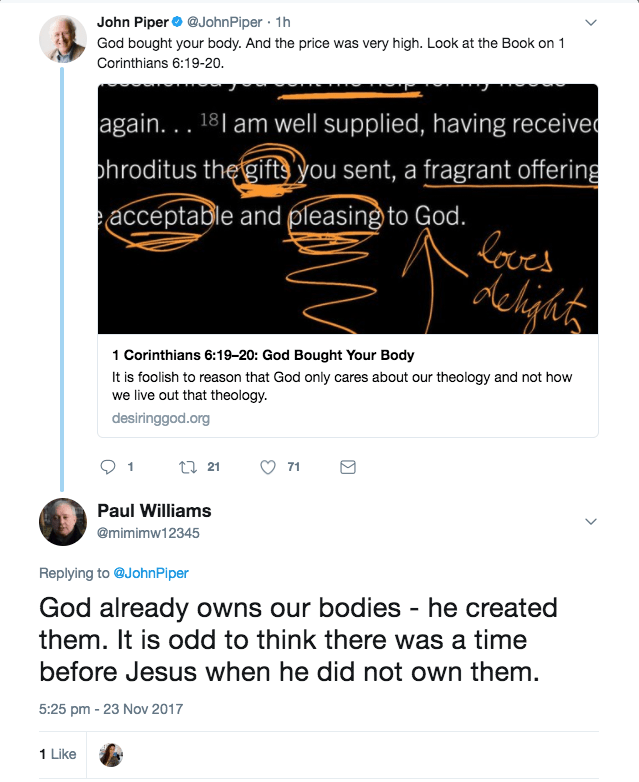
Task: Expand Paul Williams reply options chevron
Action: coord(590,521)
